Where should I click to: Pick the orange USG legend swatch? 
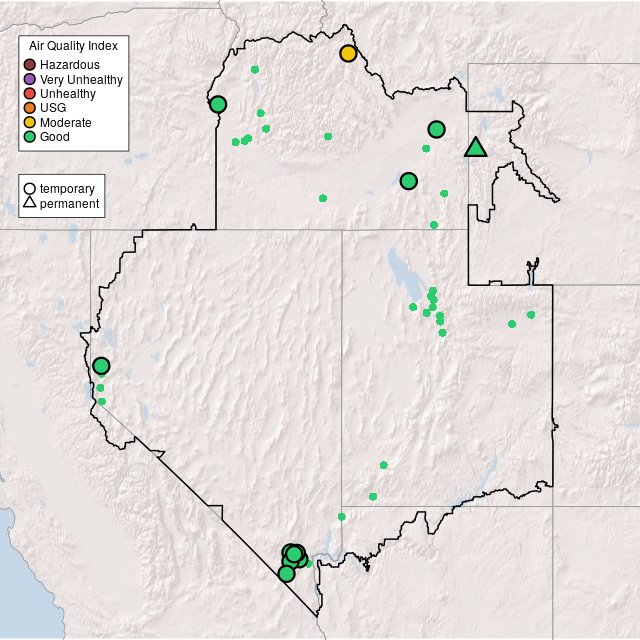pos(30,107)
